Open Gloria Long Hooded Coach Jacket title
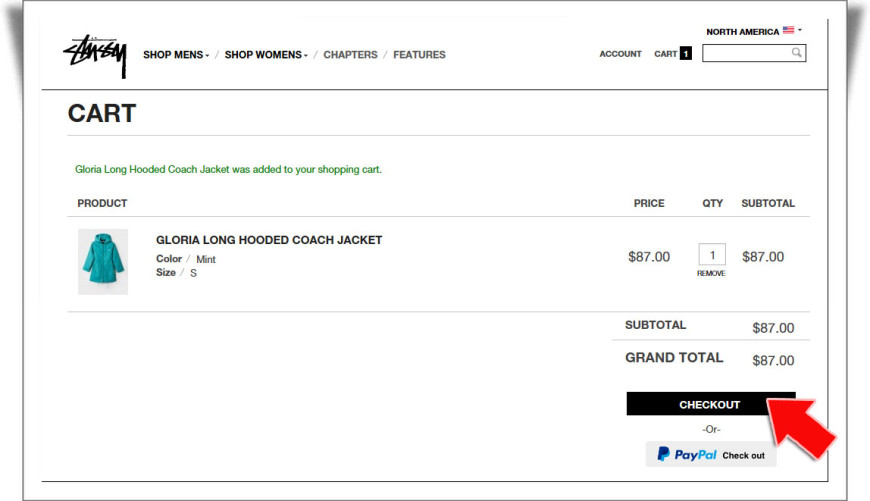Image resolution: width=870 pixels, height=501 pixels. pyautogui.click(x=269, y=240)
